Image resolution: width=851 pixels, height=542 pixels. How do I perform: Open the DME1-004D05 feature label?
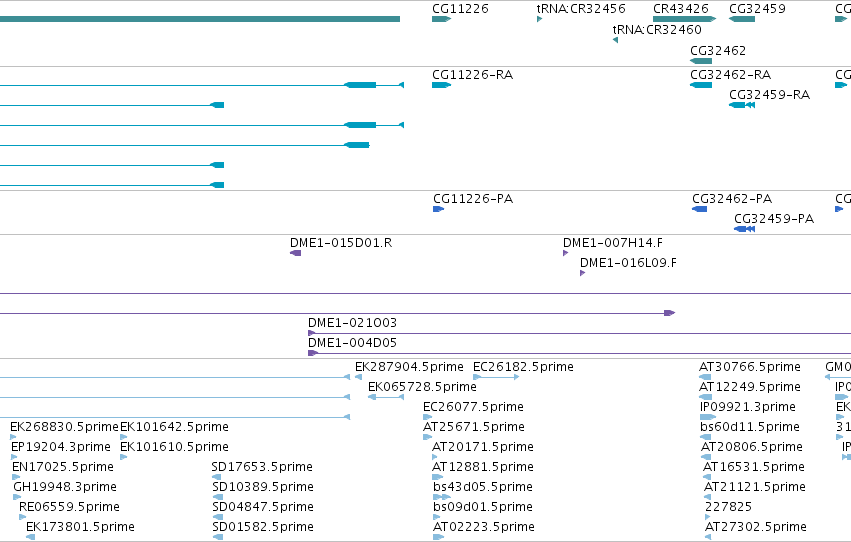pyautogui.click(x=352, y=343)
